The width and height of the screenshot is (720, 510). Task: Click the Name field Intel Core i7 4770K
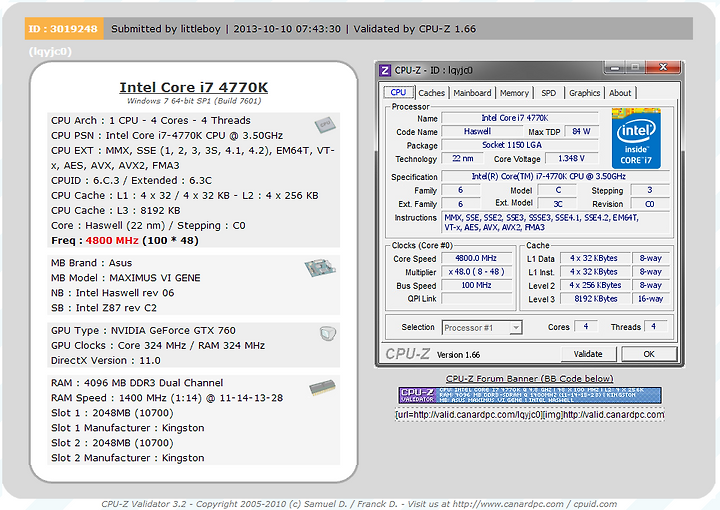519,118
